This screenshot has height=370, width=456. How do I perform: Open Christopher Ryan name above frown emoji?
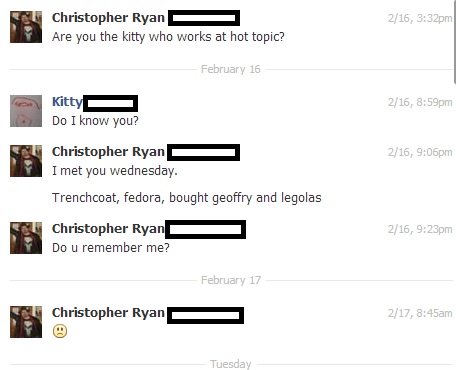click(108, 313)
